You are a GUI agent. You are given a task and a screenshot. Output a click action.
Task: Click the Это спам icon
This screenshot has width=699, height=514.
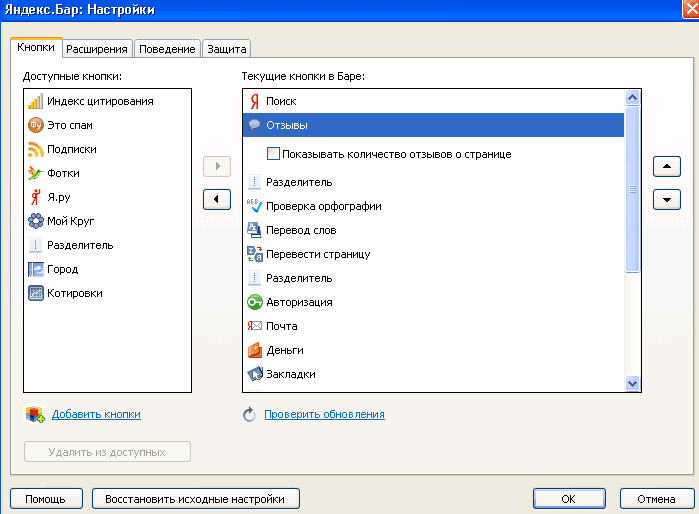(x=36, y=125)
